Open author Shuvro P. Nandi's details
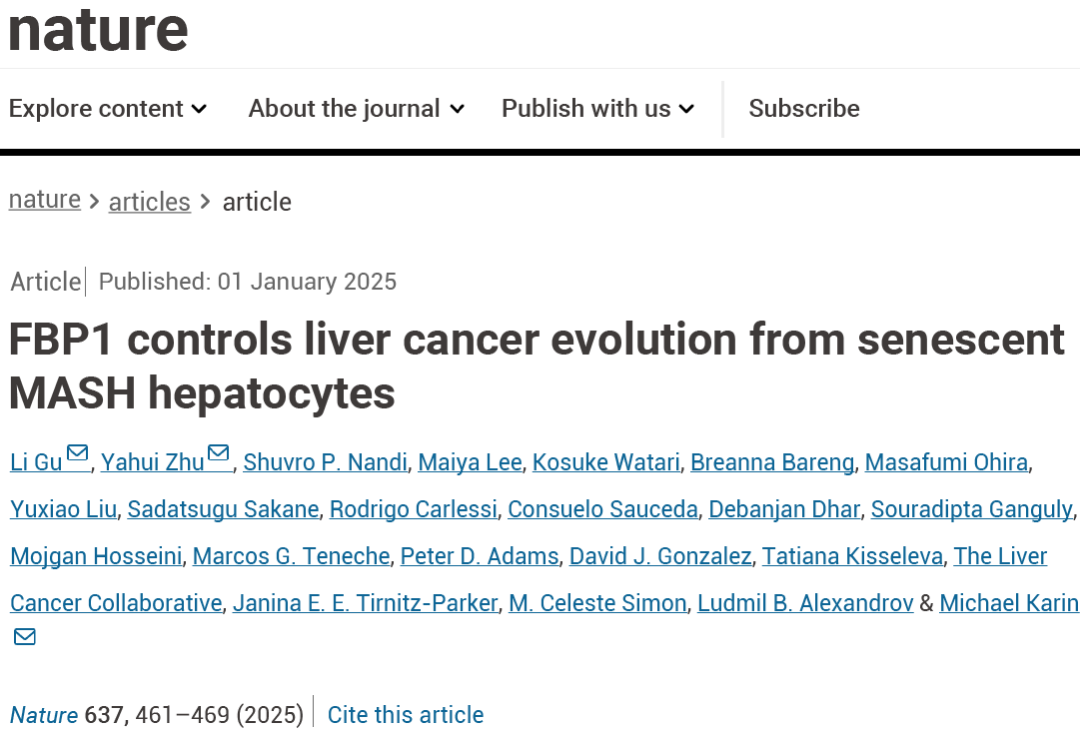The image size is (1080, 736). tap(325, 462)
